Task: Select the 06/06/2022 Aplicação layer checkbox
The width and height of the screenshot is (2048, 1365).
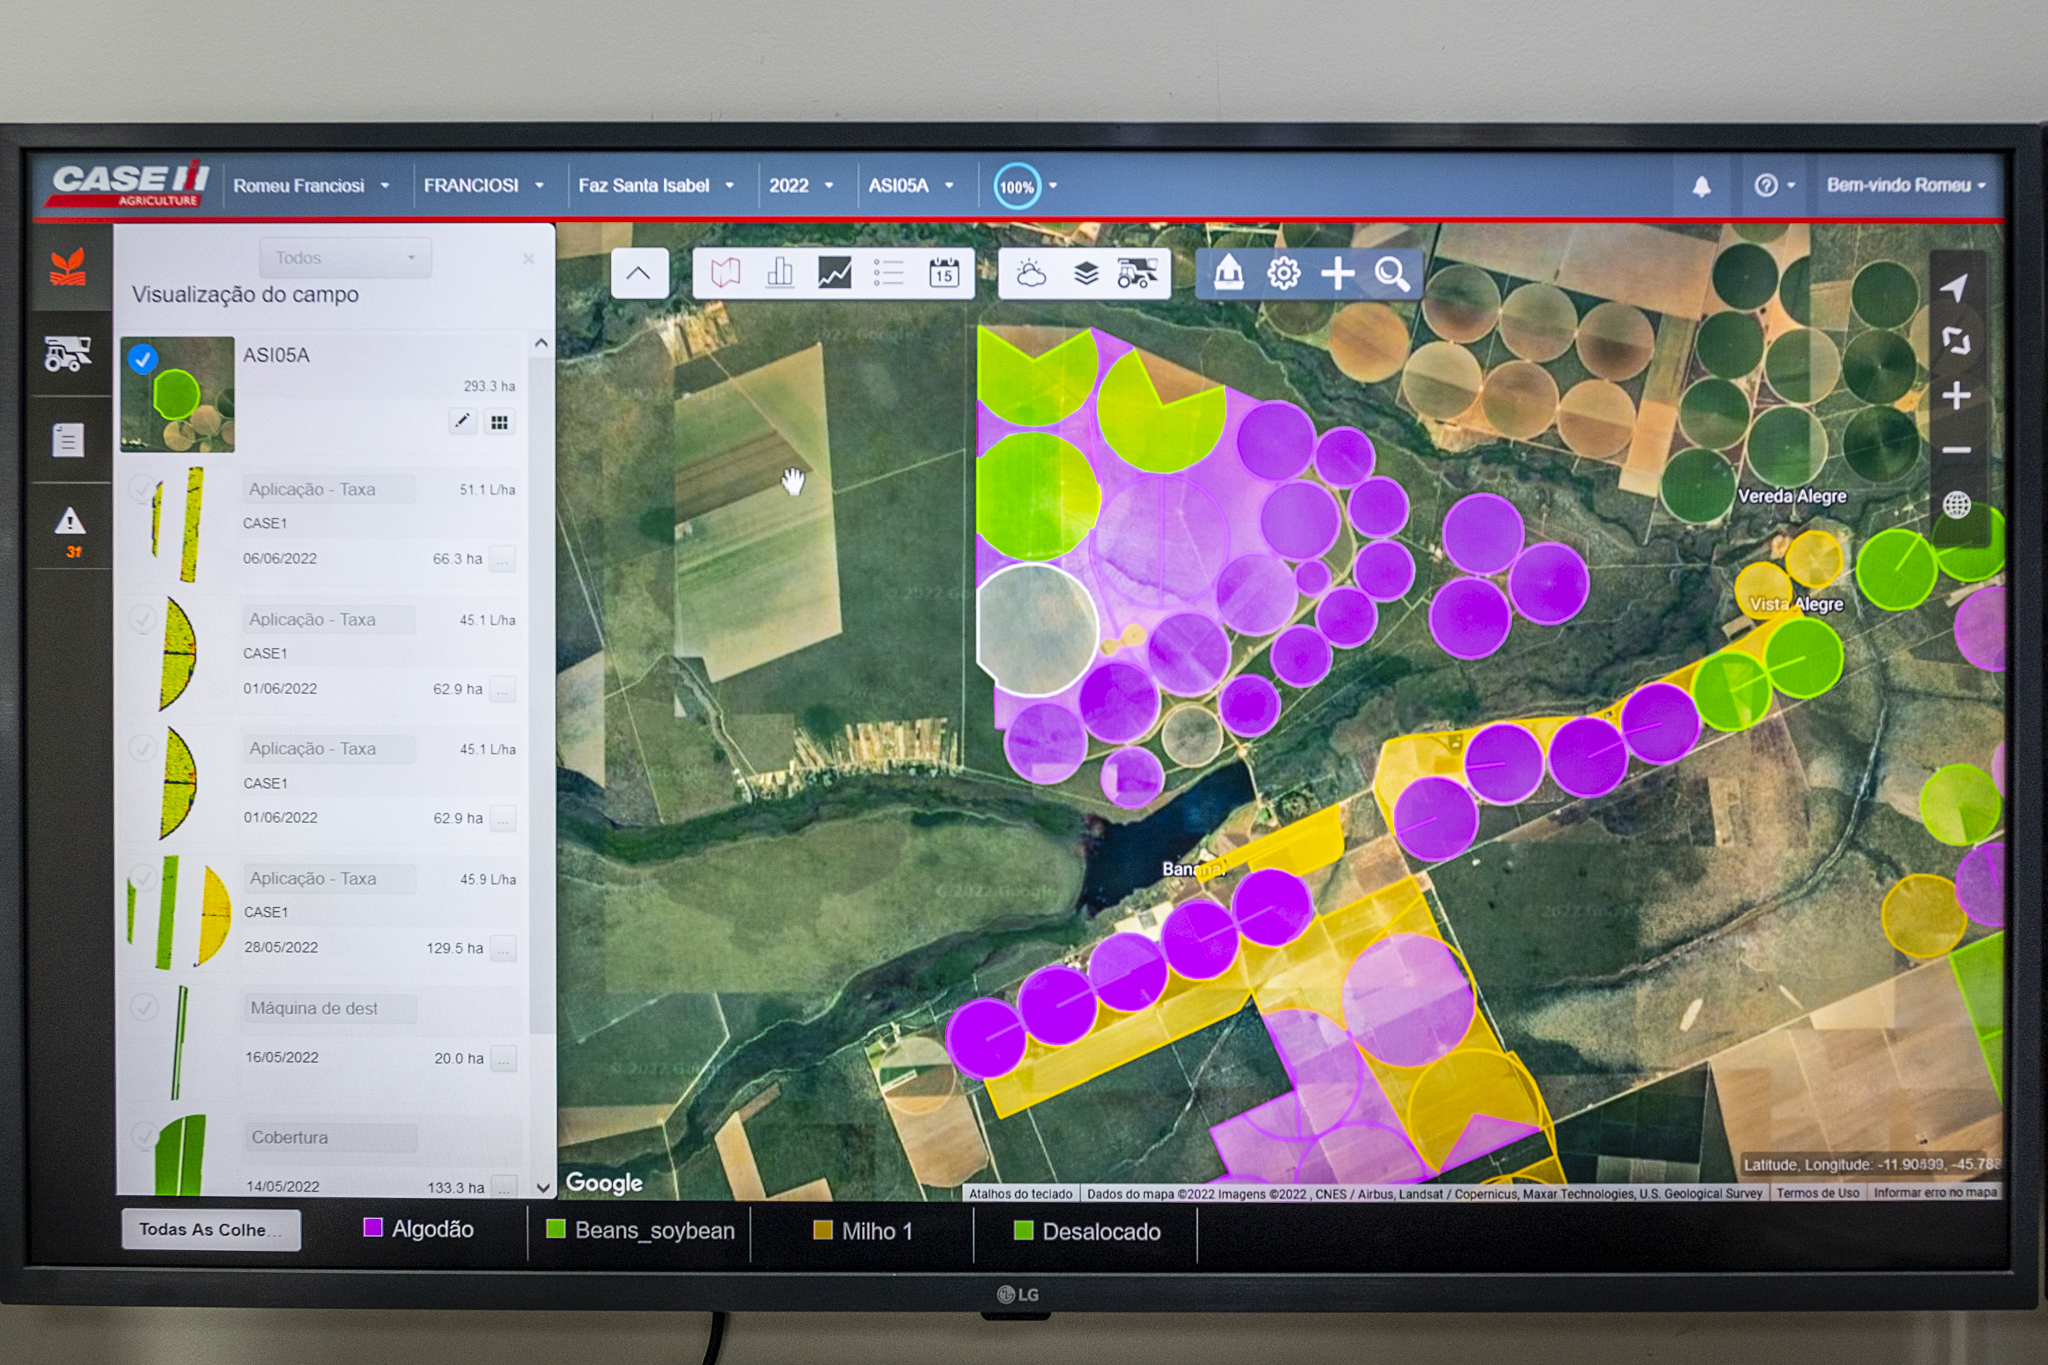Action: 142,488
